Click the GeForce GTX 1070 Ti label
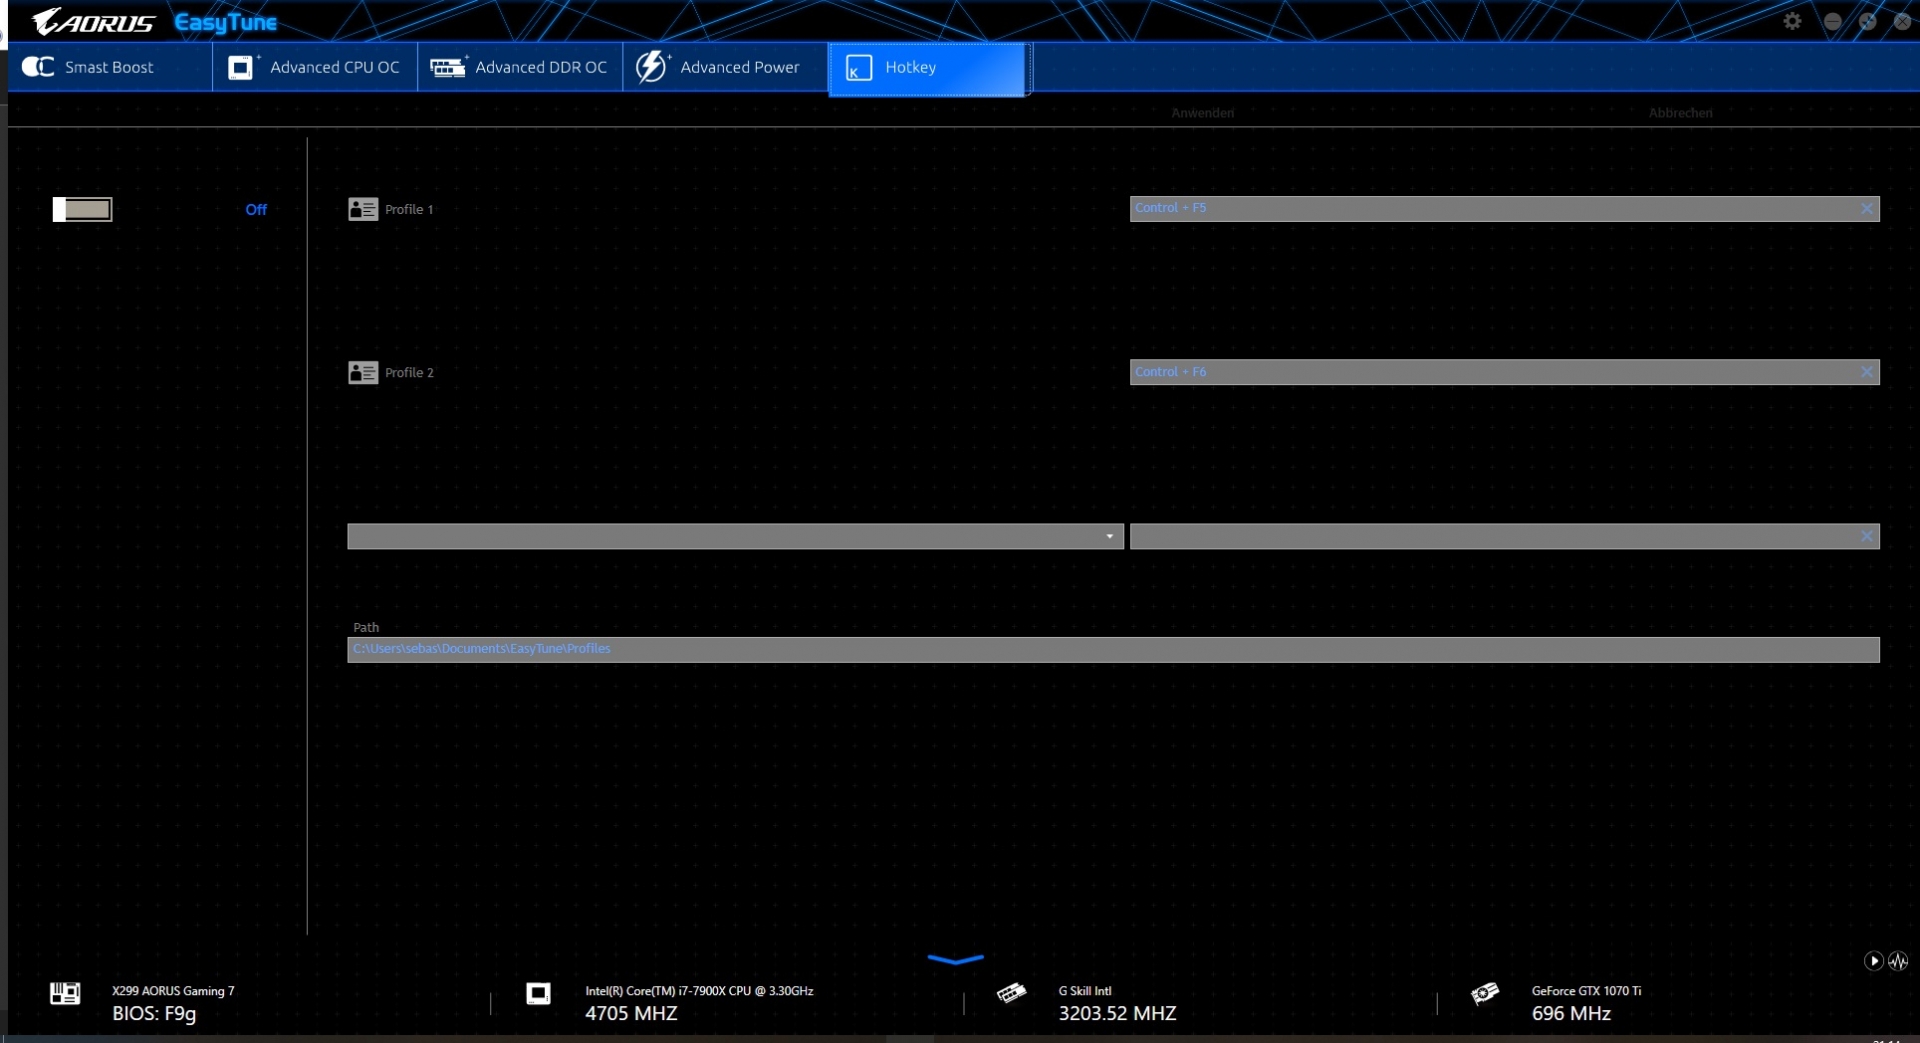This screenshot has height=1043, width=1920. (x=1586, y=991)
